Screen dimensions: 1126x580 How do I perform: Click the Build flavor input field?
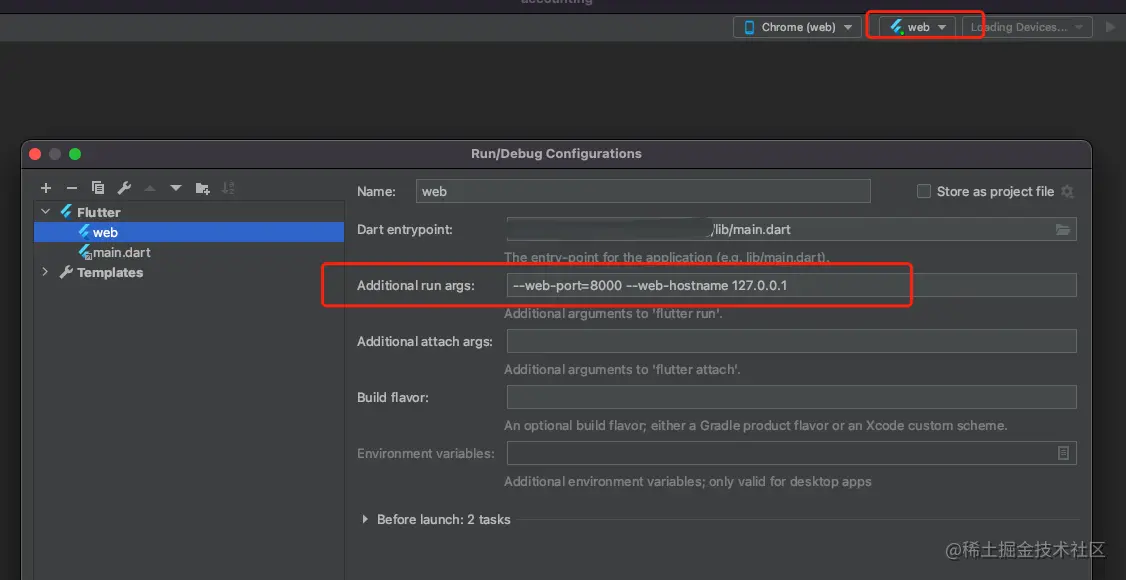pyautogui.click(x=791, y=397)
